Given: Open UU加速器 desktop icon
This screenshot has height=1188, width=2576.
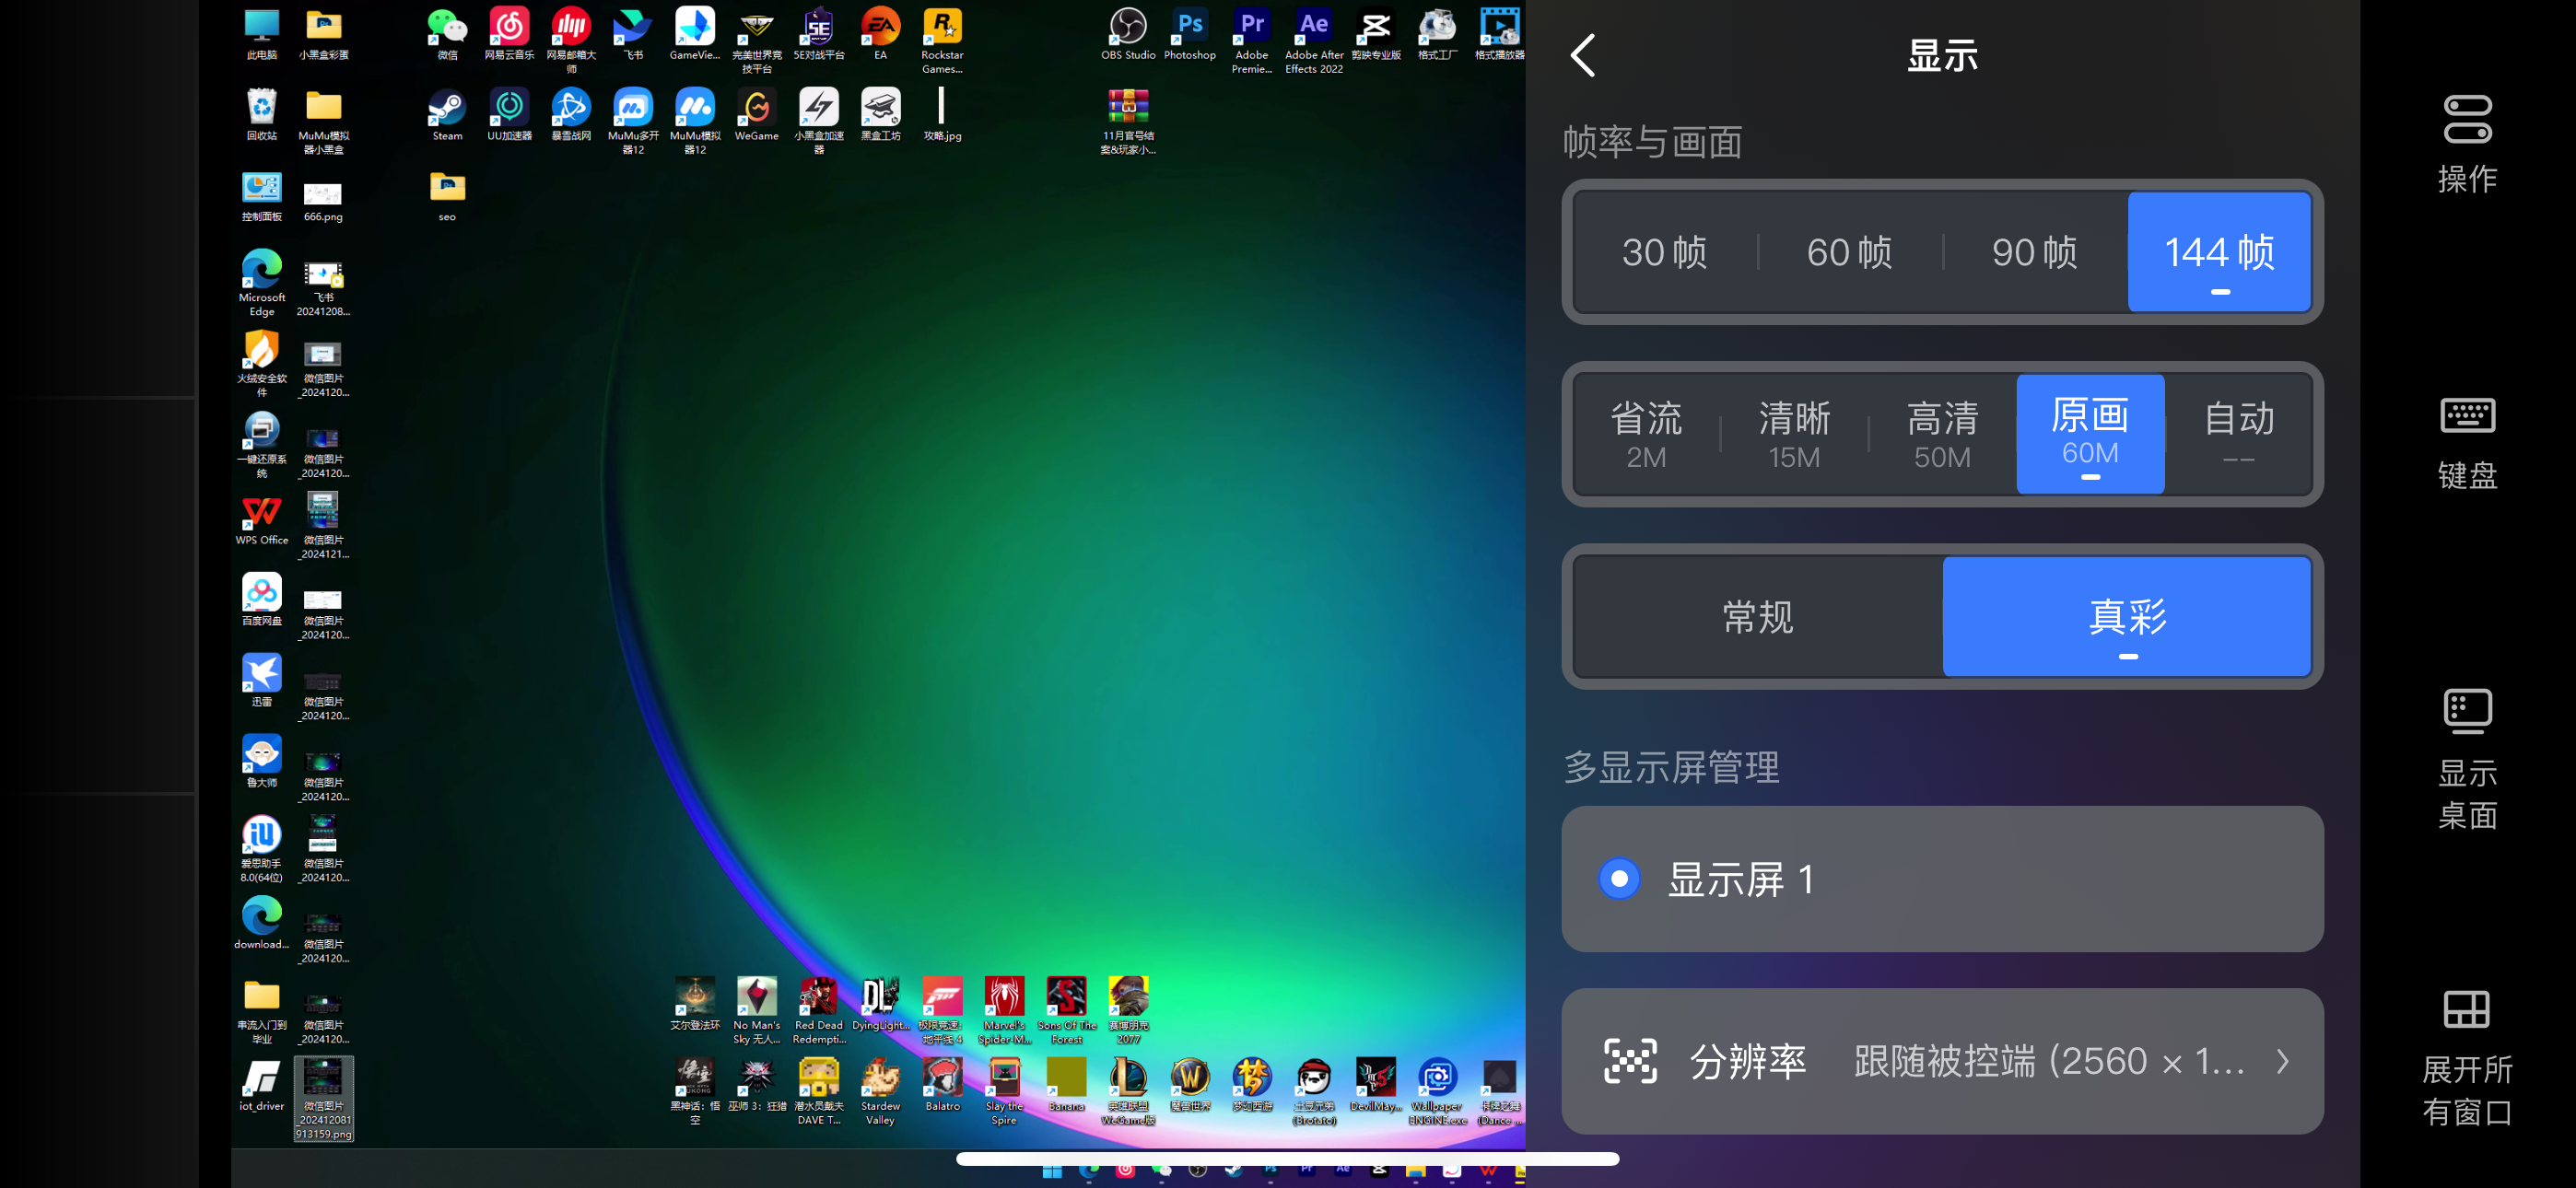Looking at the screenshot, I should [x=509, y=114].
